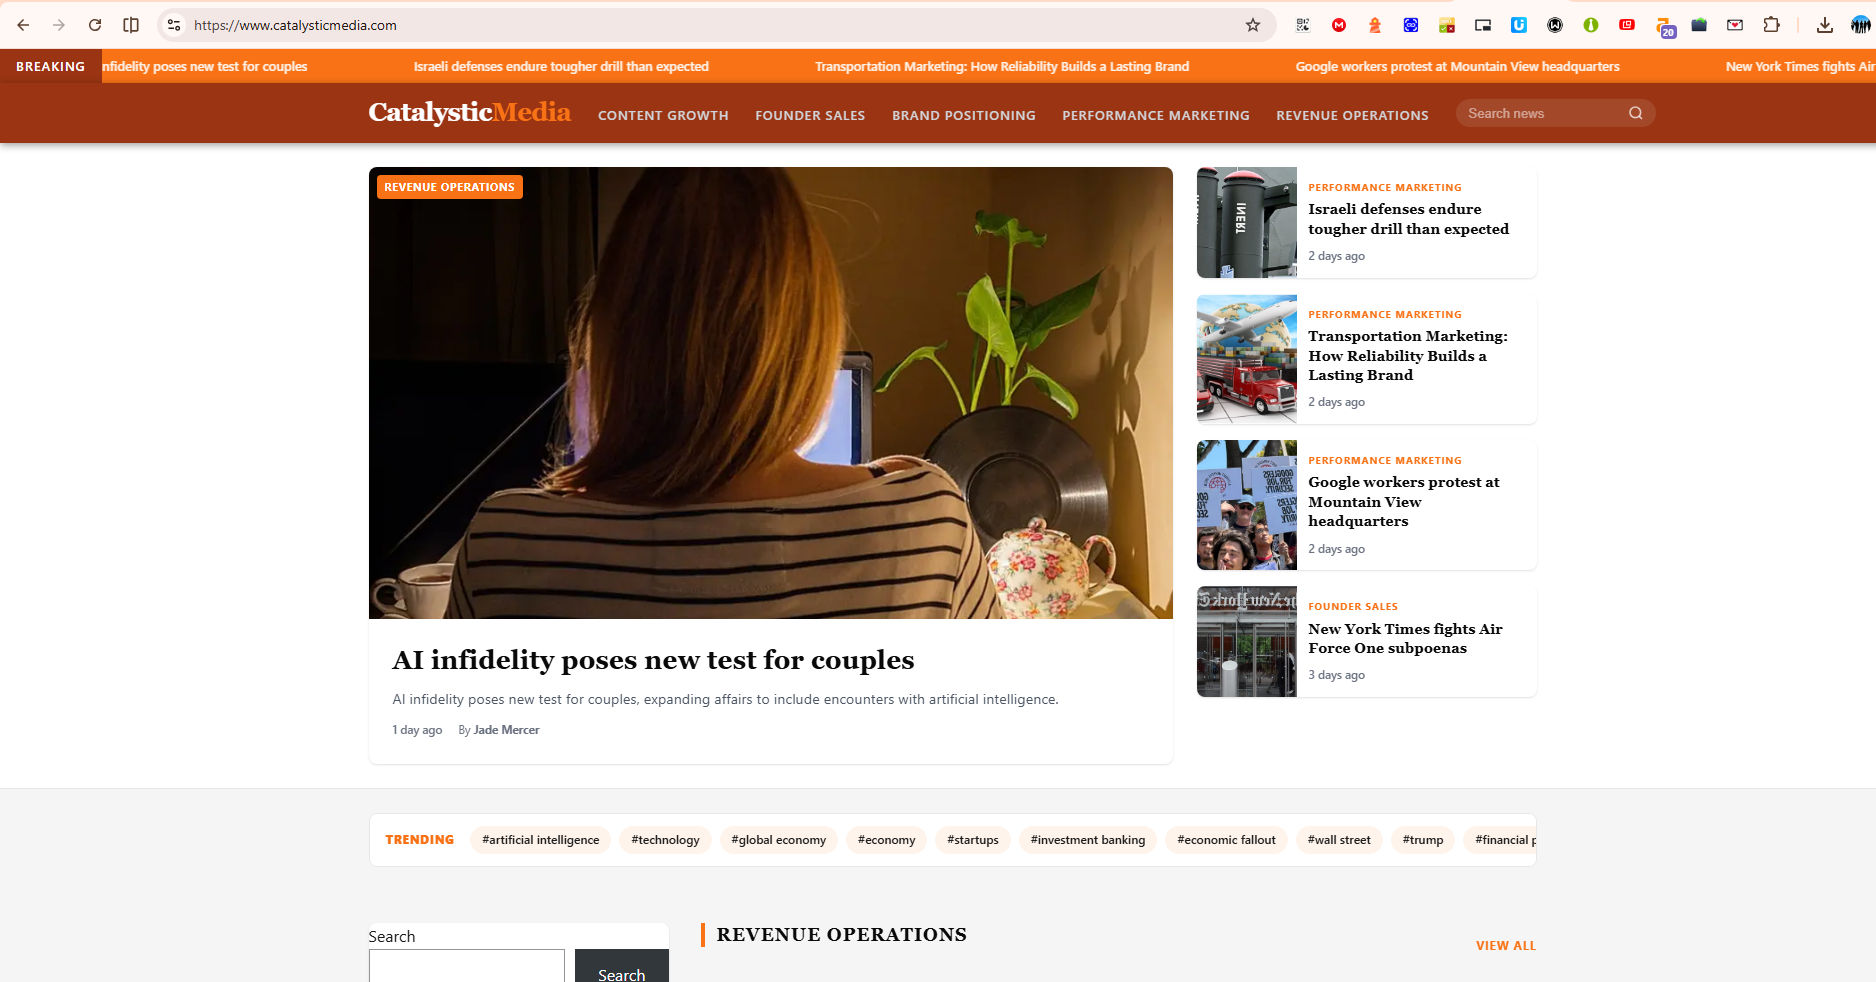Open New York Times fights Air Force One article
The height and width of the screenshot is (982, 1876).
pos(1405,638)
